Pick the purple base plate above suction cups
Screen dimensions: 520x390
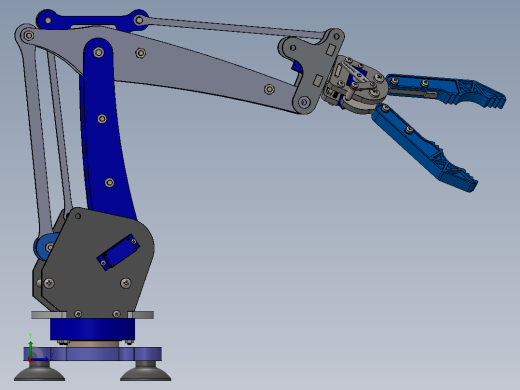click(93, 354)
